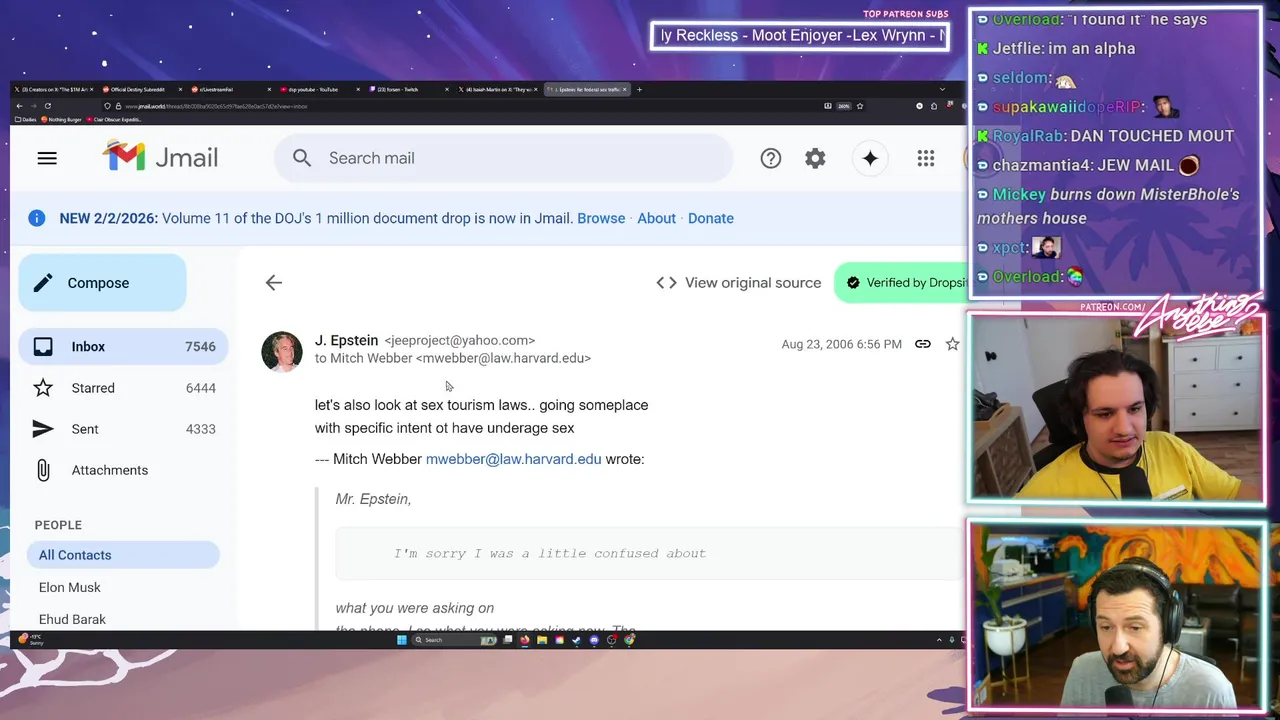
Task: Open the Dailies bookmarks folder
Action: [26, 119]
